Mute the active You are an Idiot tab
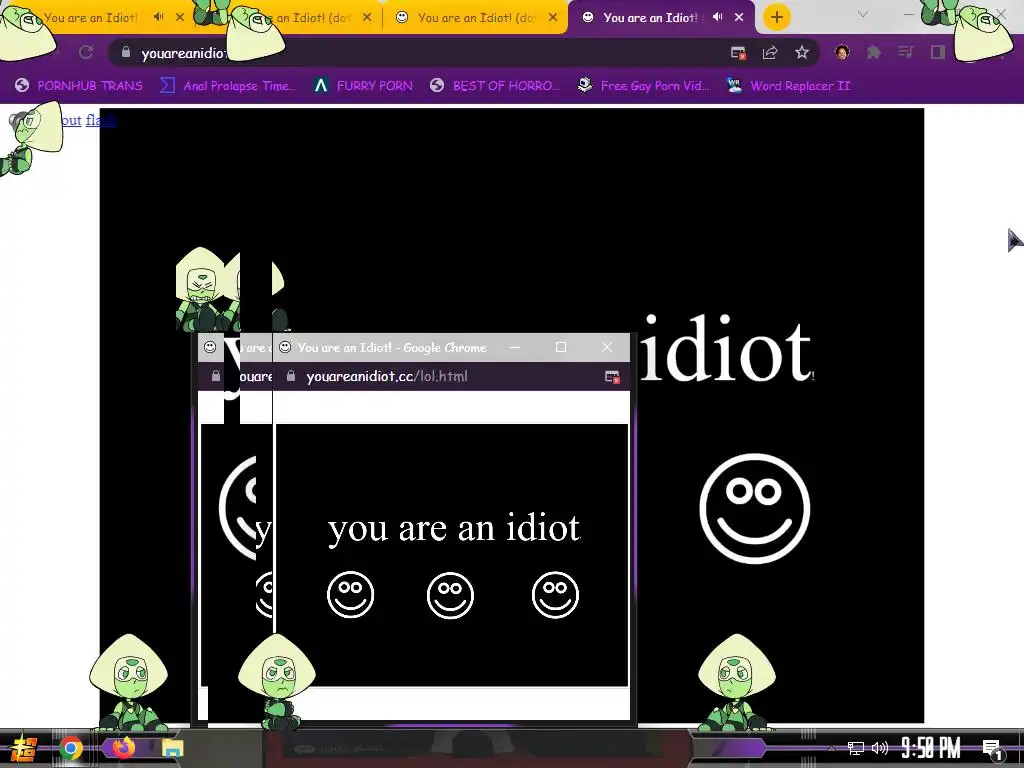Screen dimensions: 1024x768 click(718, 17)
